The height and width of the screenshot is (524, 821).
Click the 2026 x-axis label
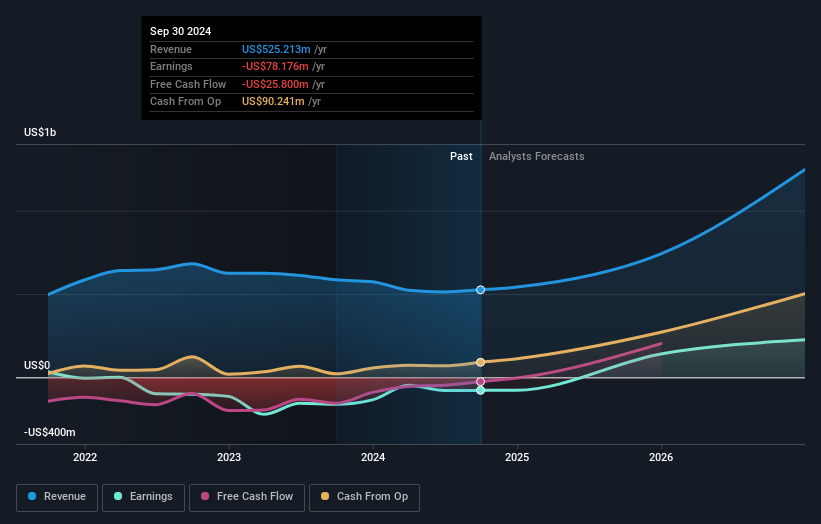pos(661,458)
